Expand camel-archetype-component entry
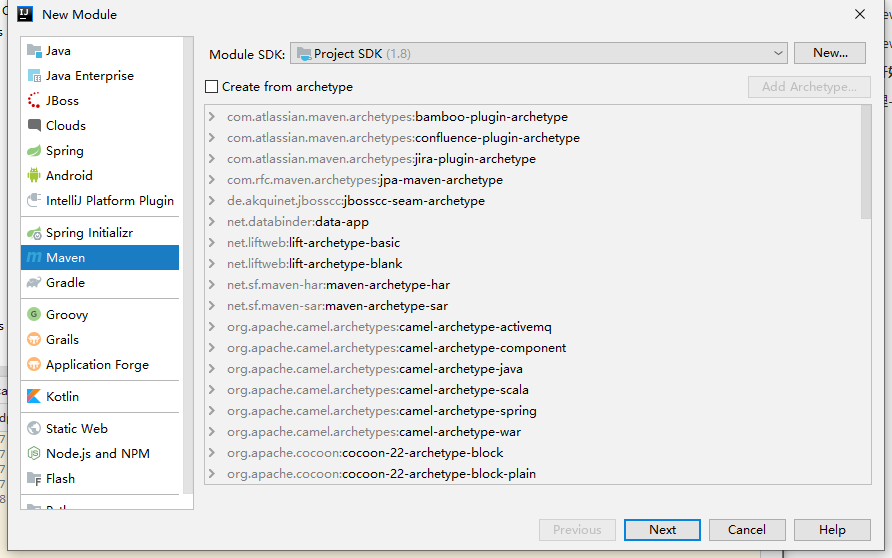This screenshot has height=558, width=892. 212,348
